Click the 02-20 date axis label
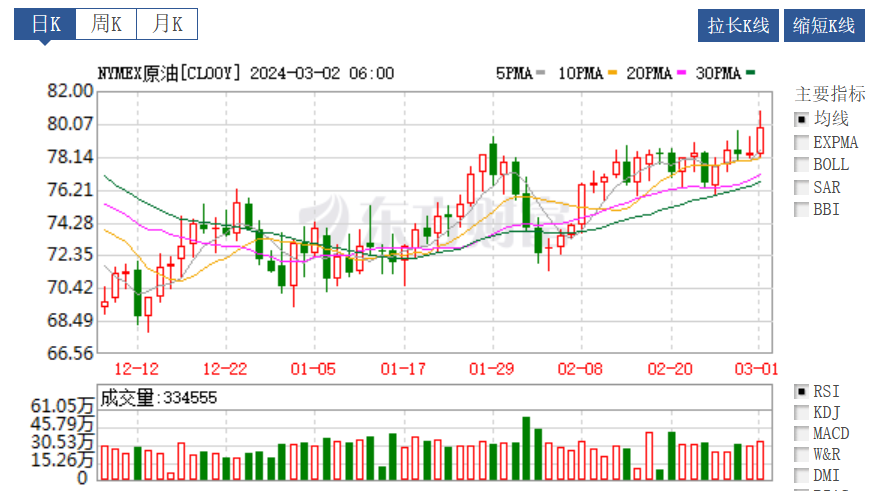The image size is (884, 491). click(x=670, y=369)
